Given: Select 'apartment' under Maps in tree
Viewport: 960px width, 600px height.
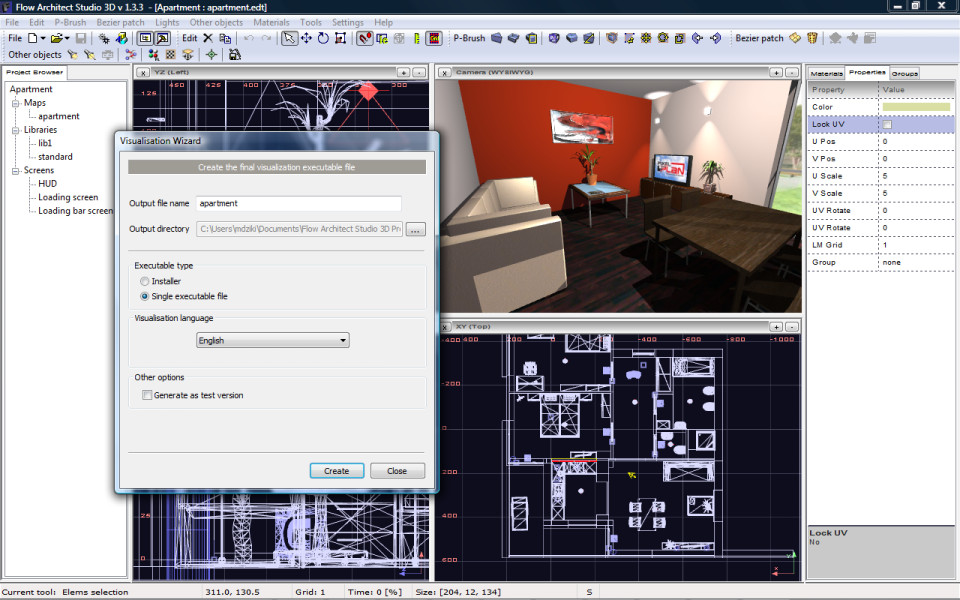Looking at the screenshot, I should pyautogui.click(x=59, y=116).
